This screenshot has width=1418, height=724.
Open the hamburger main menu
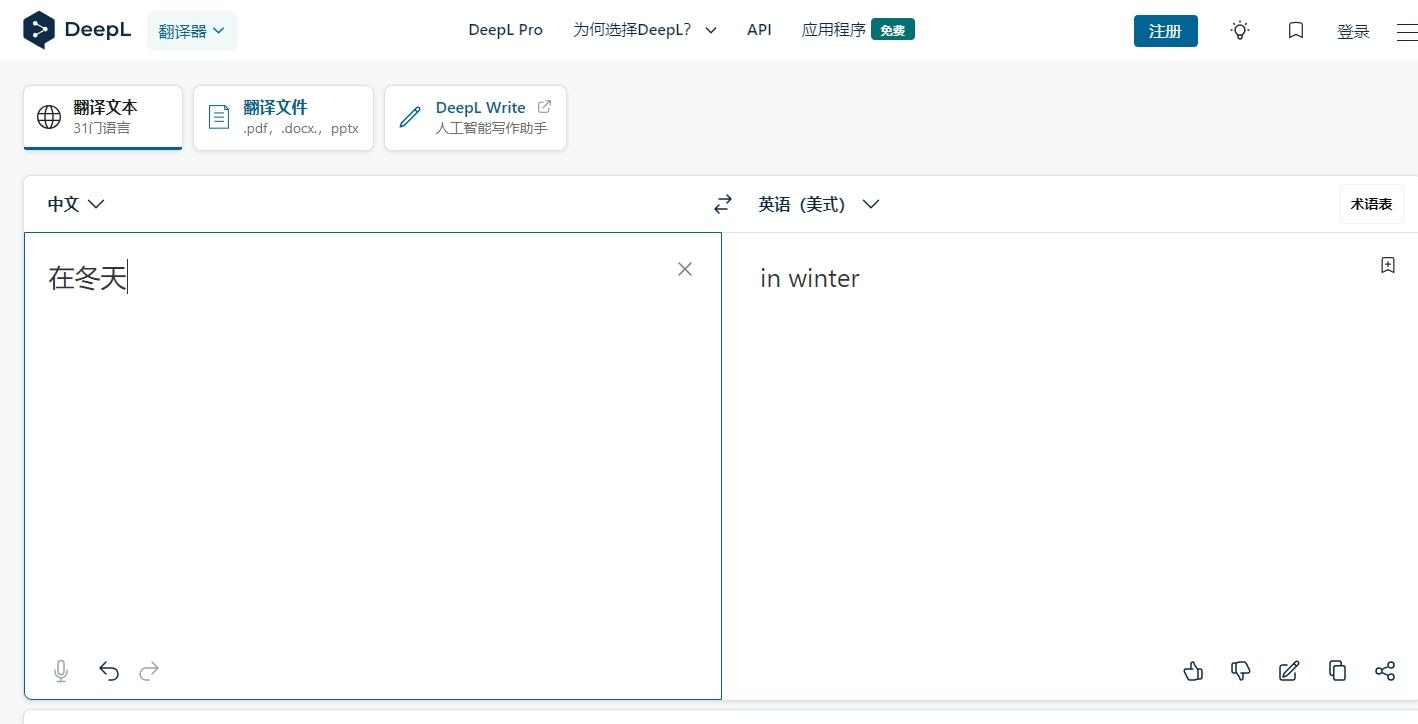coord(1407,32)
